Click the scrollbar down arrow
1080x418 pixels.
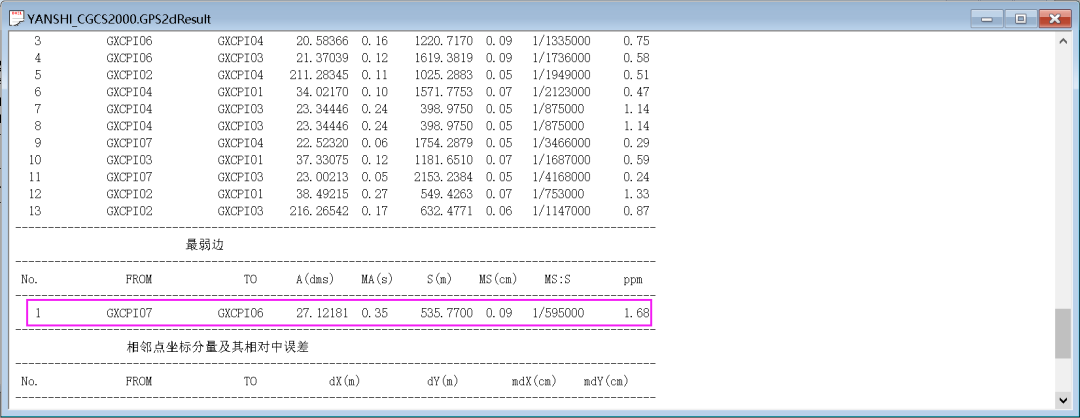[1063, 399]
